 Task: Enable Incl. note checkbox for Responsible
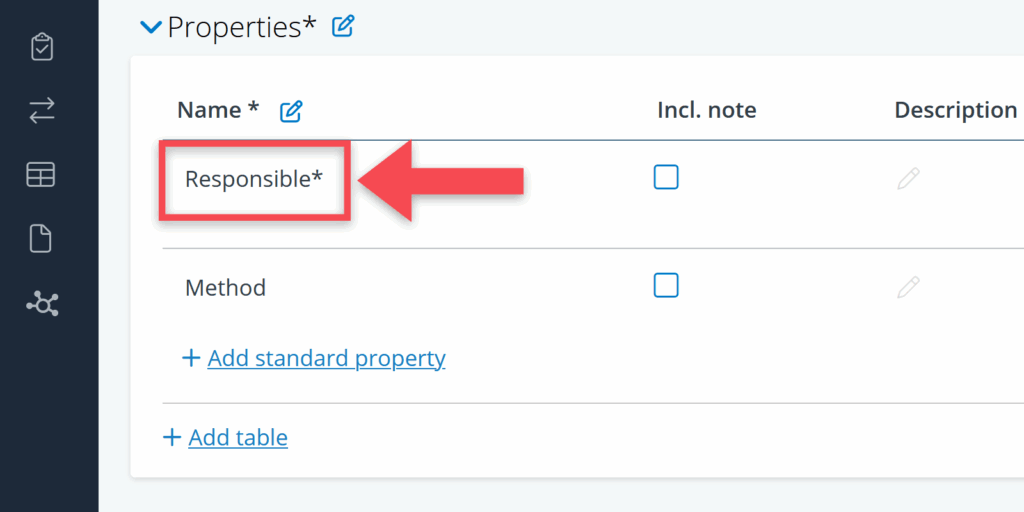pyautogui.click(x=666, y=177)
